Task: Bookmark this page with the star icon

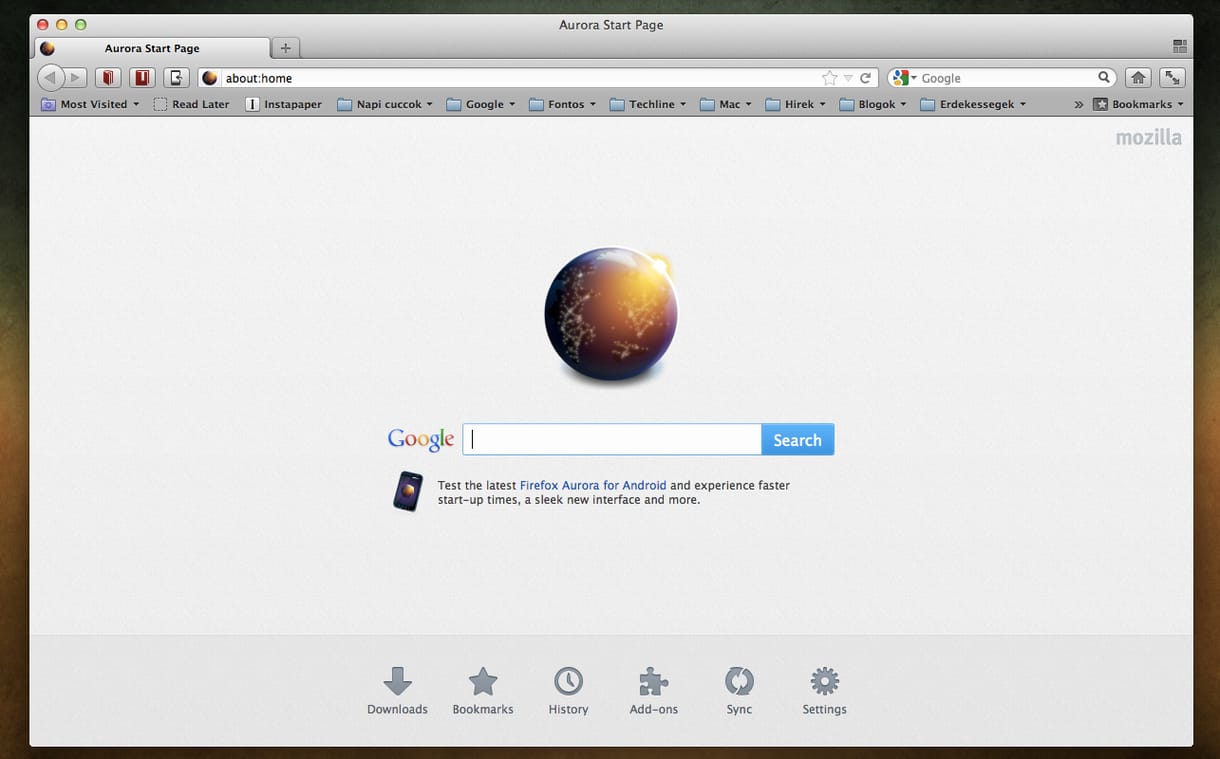Action: 829,78
